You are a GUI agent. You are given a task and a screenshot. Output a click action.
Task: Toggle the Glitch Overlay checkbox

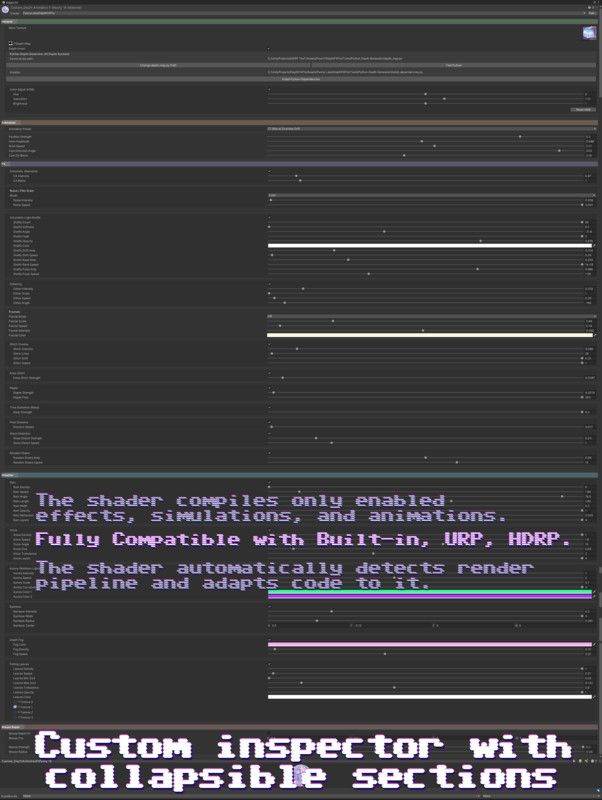pyautogui.click(x=269, y=344)
